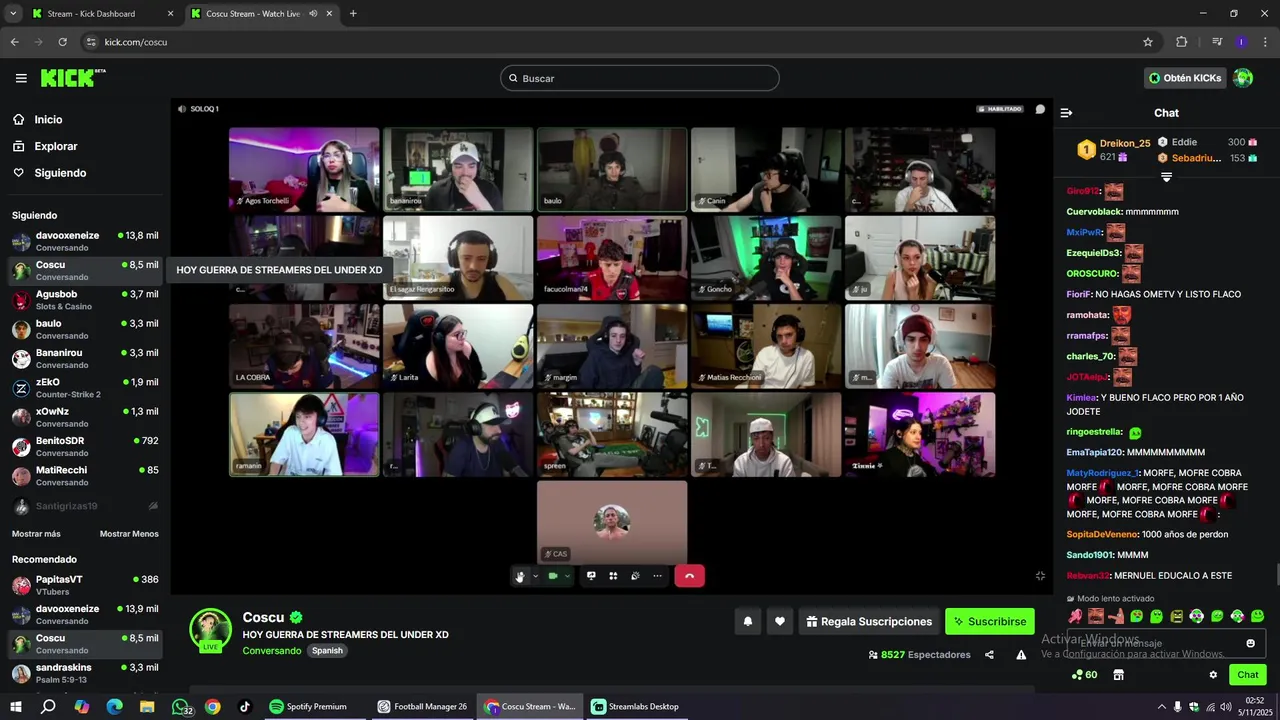Viewport: 1280px width, 720px height.
Task: Click the chat bubble icon atop video
Action: click(x=1040, y=109)
